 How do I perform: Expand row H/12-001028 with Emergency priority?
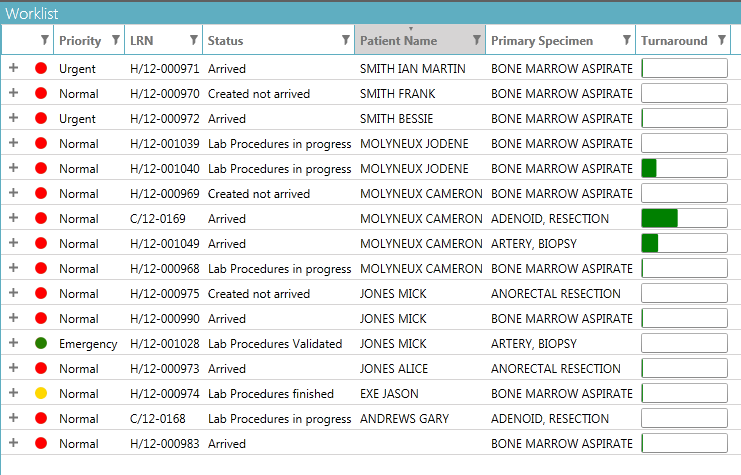point(13,343)
